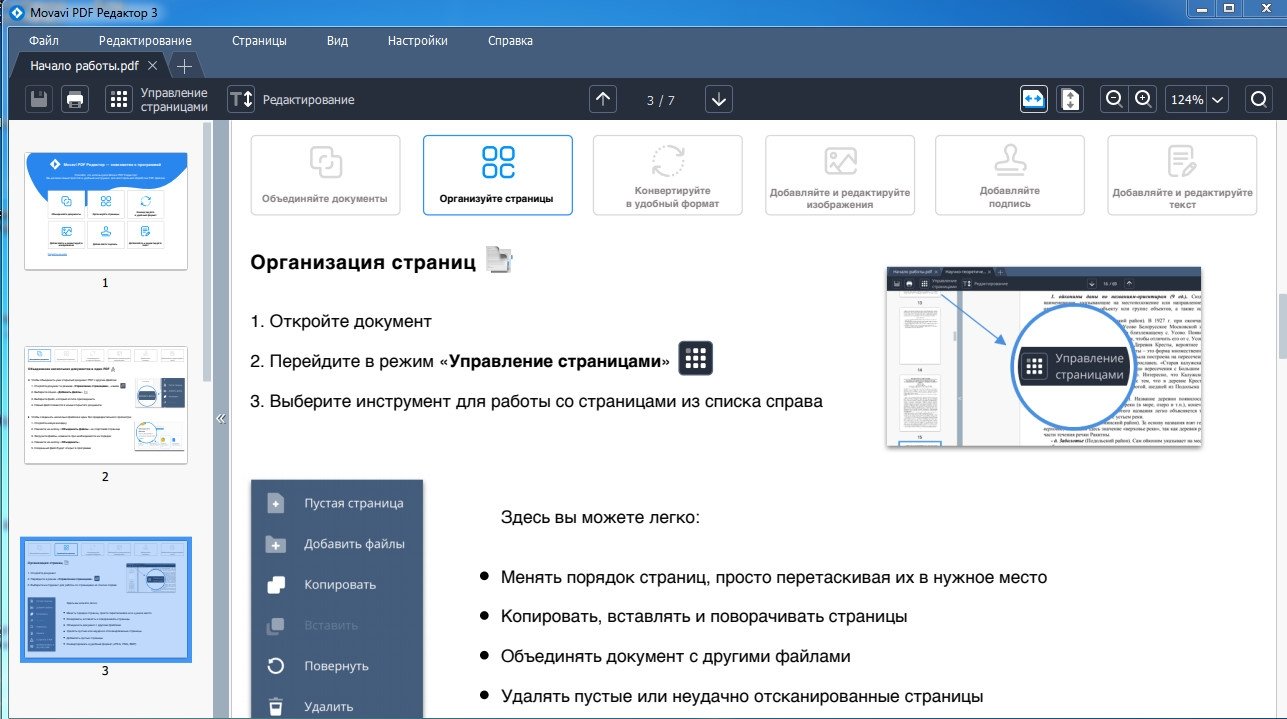Click the page number field 3 / 7
Viewport: 1287px width, 719px height.
[x=660, y=100]
